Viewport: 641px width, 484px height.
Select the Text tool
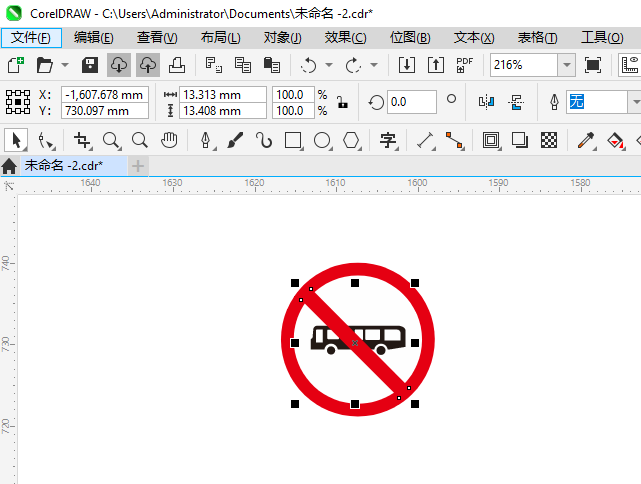388,141
